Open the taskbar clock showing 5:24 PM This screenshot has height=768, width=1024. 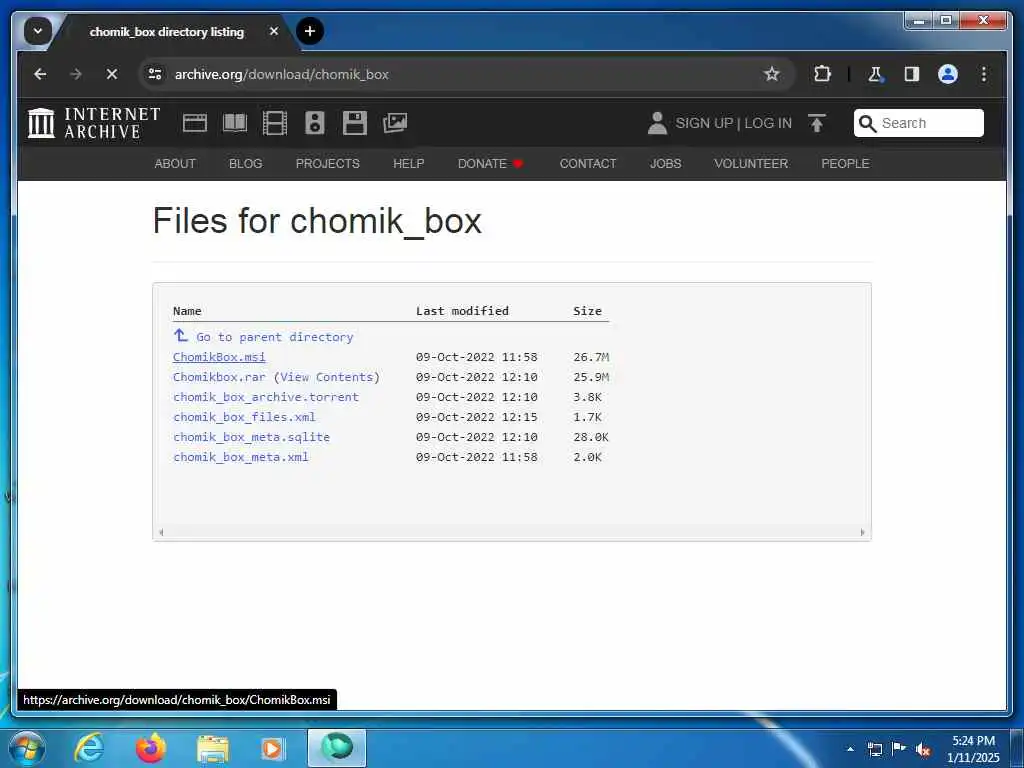point(973,749)
